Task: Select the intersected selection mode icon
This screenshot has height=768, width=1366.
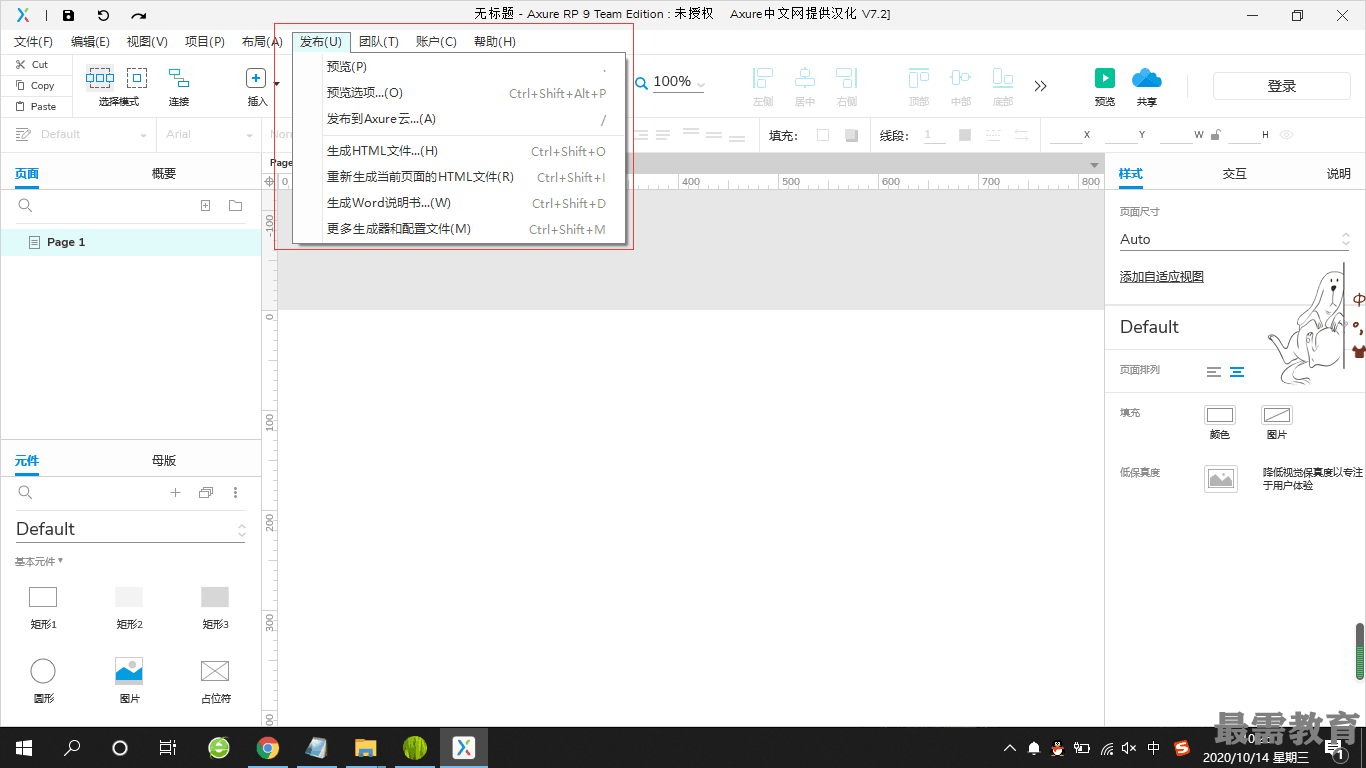Action: coord(99,77)
